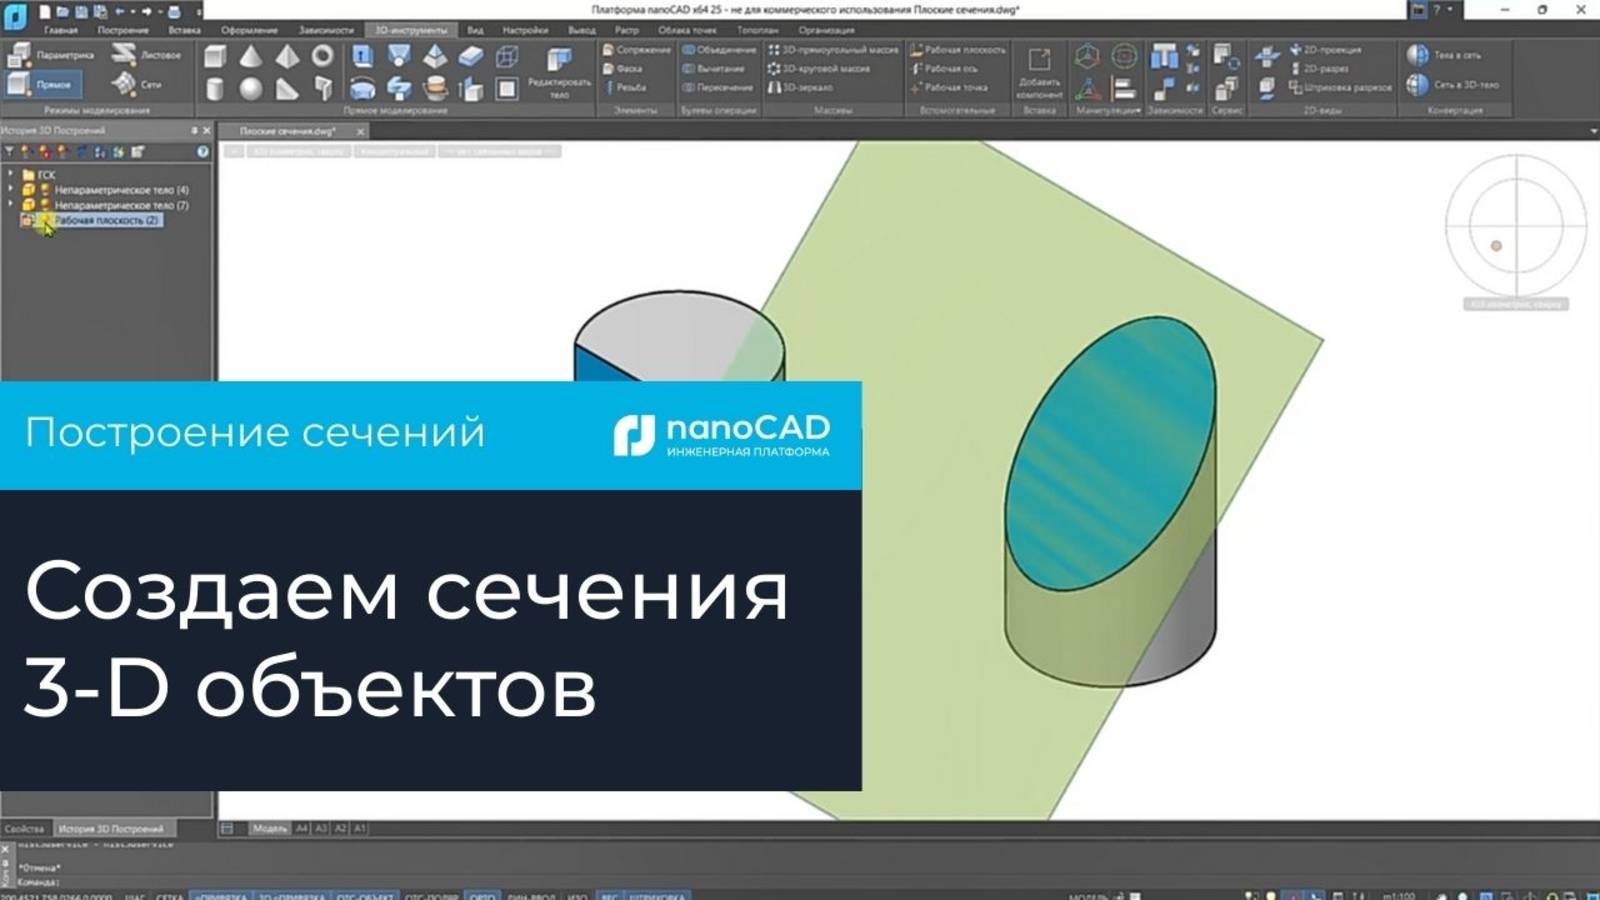Open the 3D-зеркало (3D mirror) tool
The width and height of the screenshot is (1600, 900).
806,87
